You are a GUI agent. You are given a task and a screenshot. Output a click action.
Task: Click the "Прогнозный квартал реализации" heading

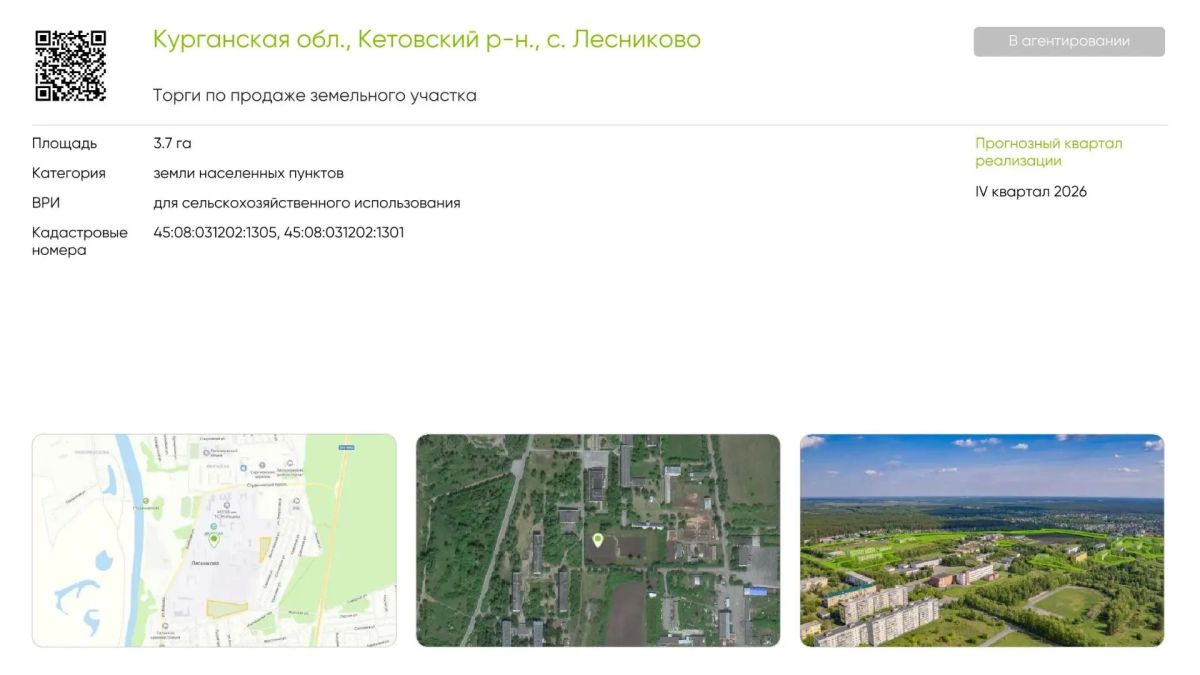pyautogui.click(x=1049, y=152)
